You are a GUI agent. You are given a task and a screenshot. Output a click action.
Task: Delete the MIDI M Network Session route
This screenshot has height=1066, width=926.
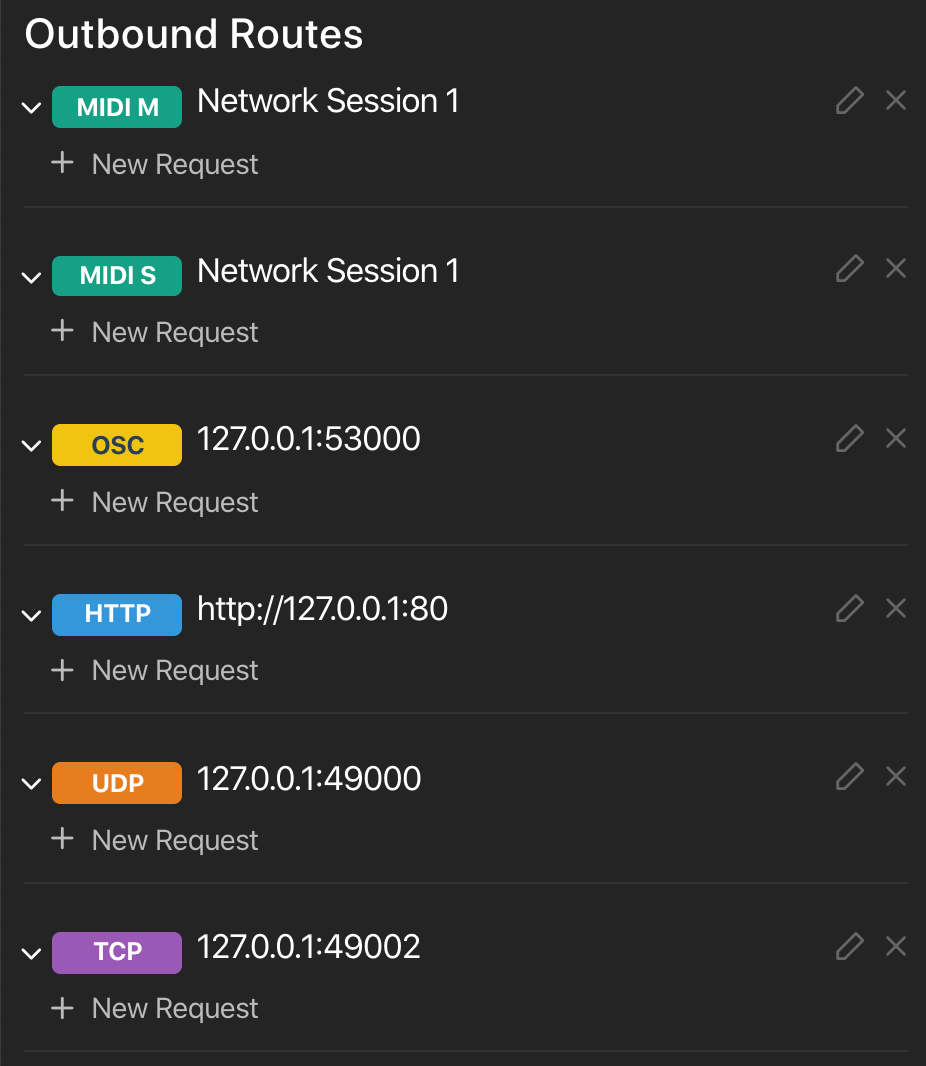(x=896, y=101)
